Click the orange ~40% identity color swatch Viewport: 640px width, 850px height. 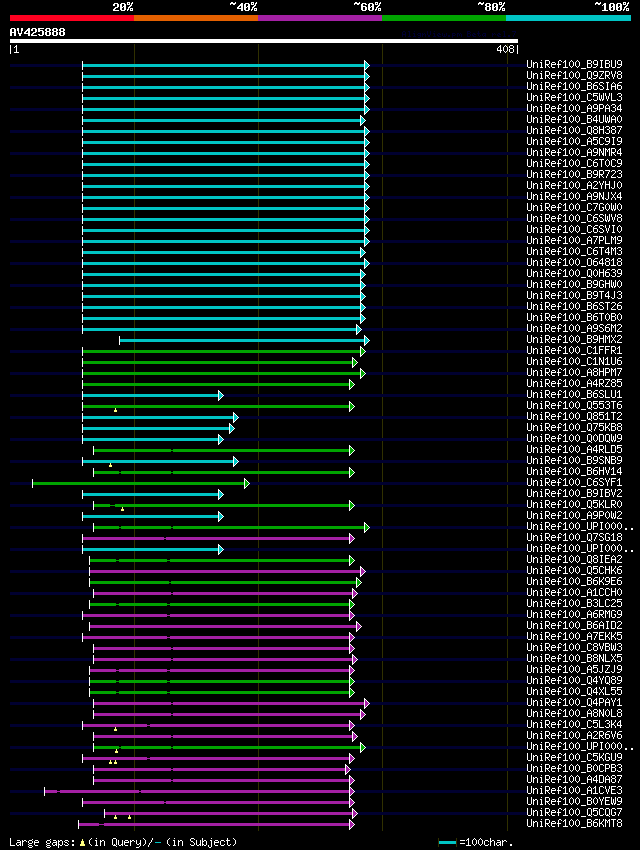[196, 18]
